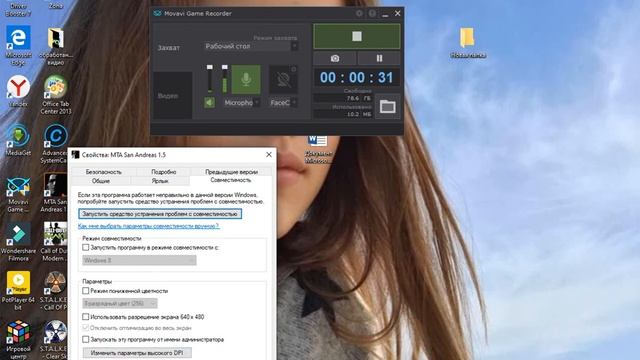Toggle the green microphone button
640x360 pixels.
(x=246, y=79)
